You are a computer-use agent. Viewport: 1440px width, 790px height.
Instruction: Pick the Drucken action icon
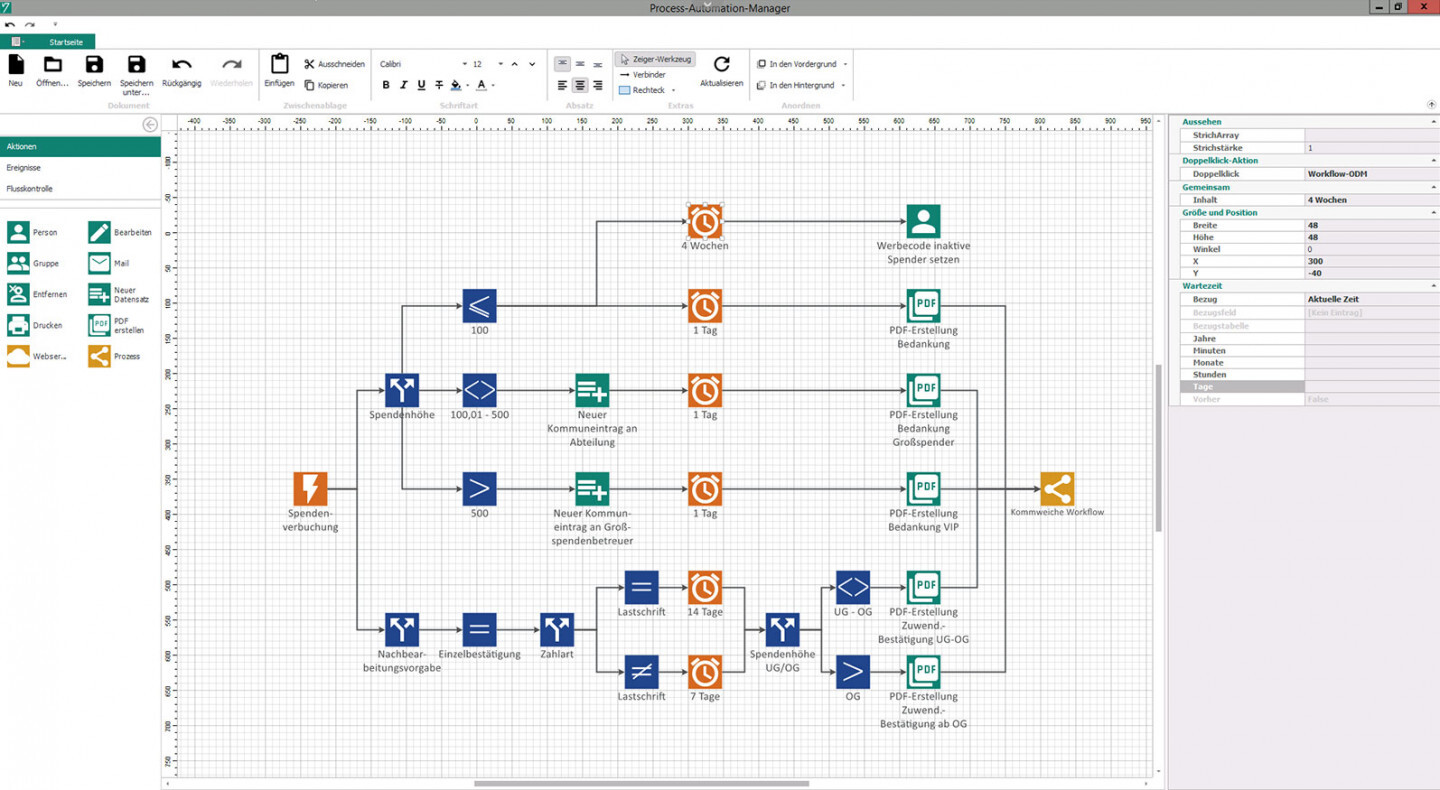click(x=18, y=326)
